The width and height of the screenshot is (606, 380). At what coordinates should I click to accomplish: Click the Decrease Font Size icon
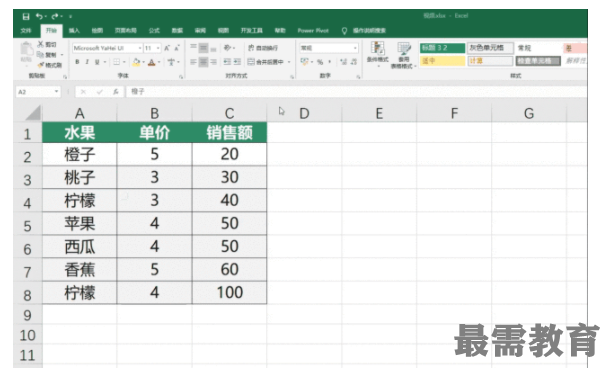177,48
